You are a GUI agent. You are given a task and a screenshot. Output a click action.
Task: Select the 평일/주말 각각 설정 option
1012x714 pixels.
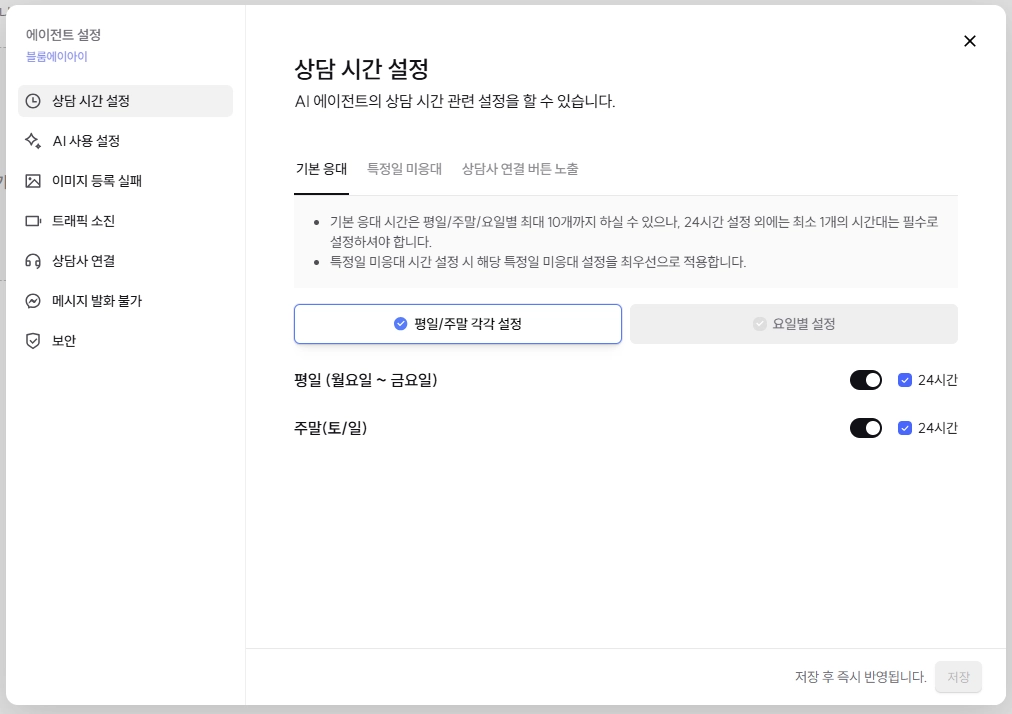(458, 324)
